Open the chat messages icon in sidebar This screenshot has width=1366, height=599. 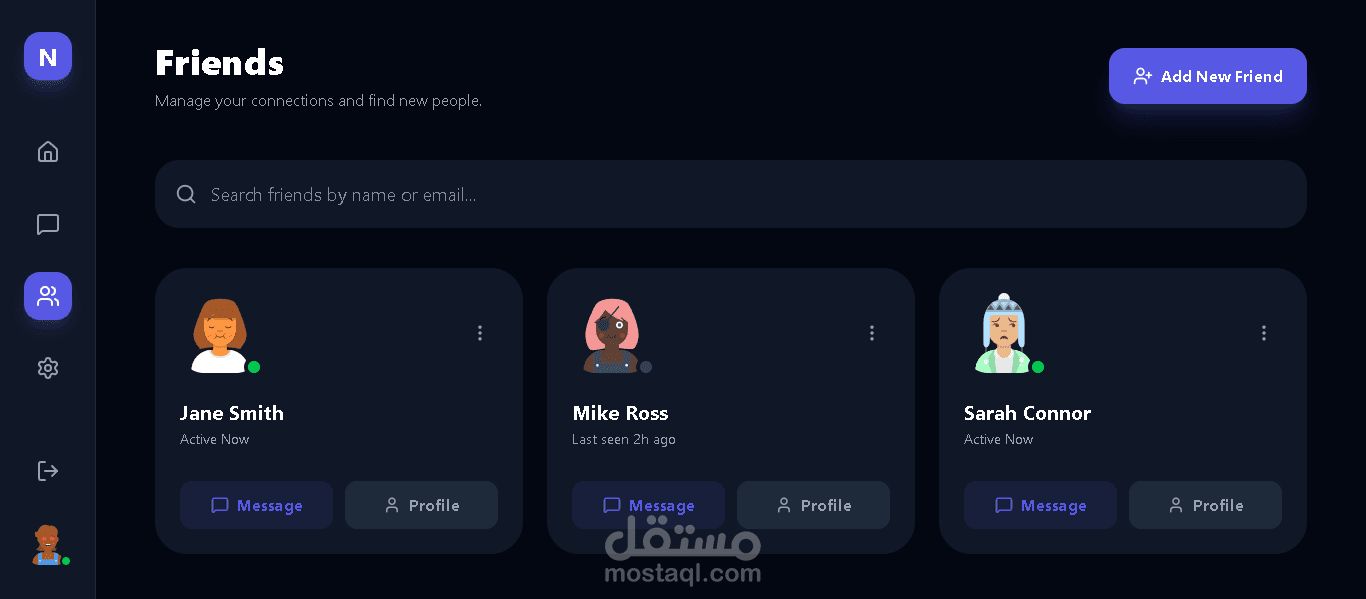48,224
